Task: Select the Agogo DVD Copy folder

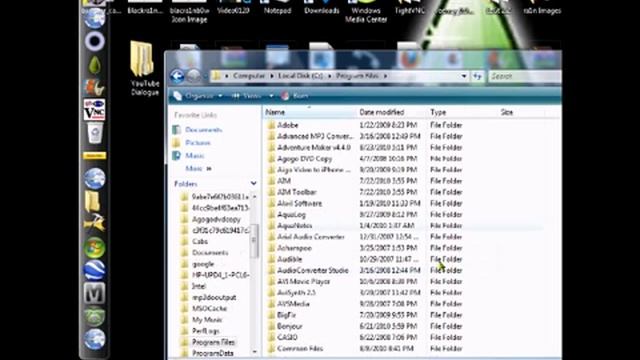Action: click(x=304, y=159)
